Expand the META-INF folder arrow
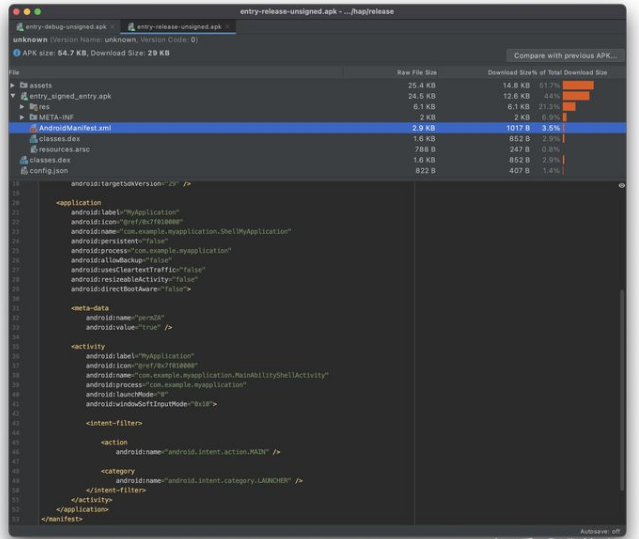The width and height of the screenshot is (639, 539). (22, 117)
